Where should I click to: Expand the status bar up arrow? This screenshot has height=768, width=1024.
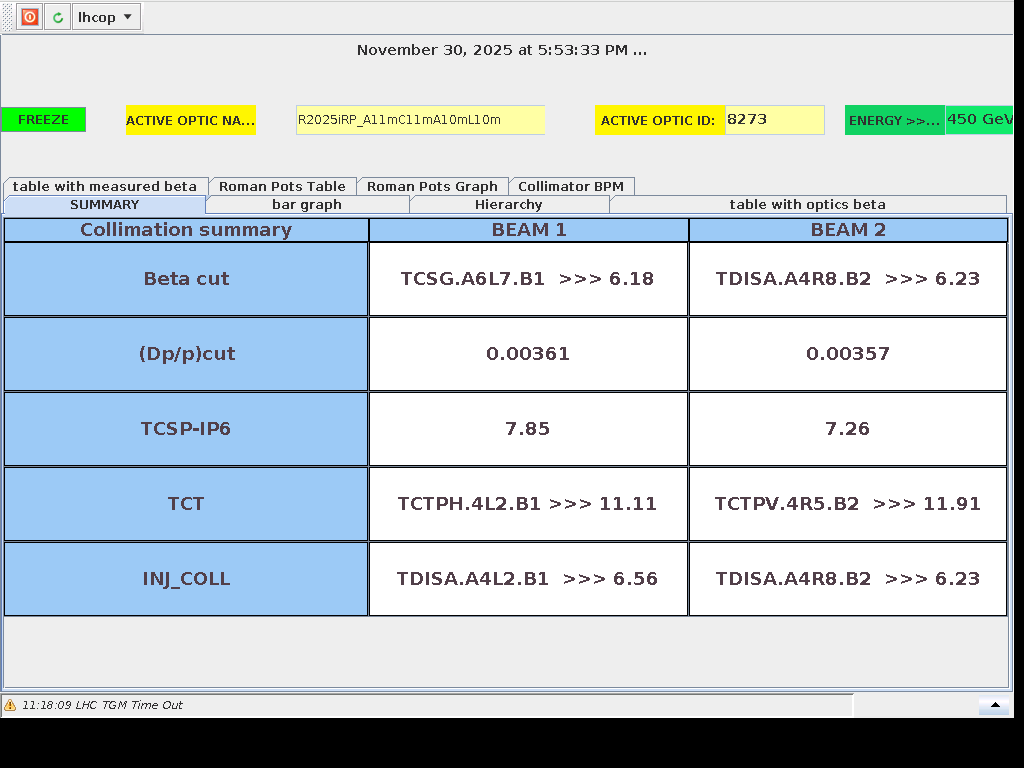pyautogui.click(x=994, y=706)
